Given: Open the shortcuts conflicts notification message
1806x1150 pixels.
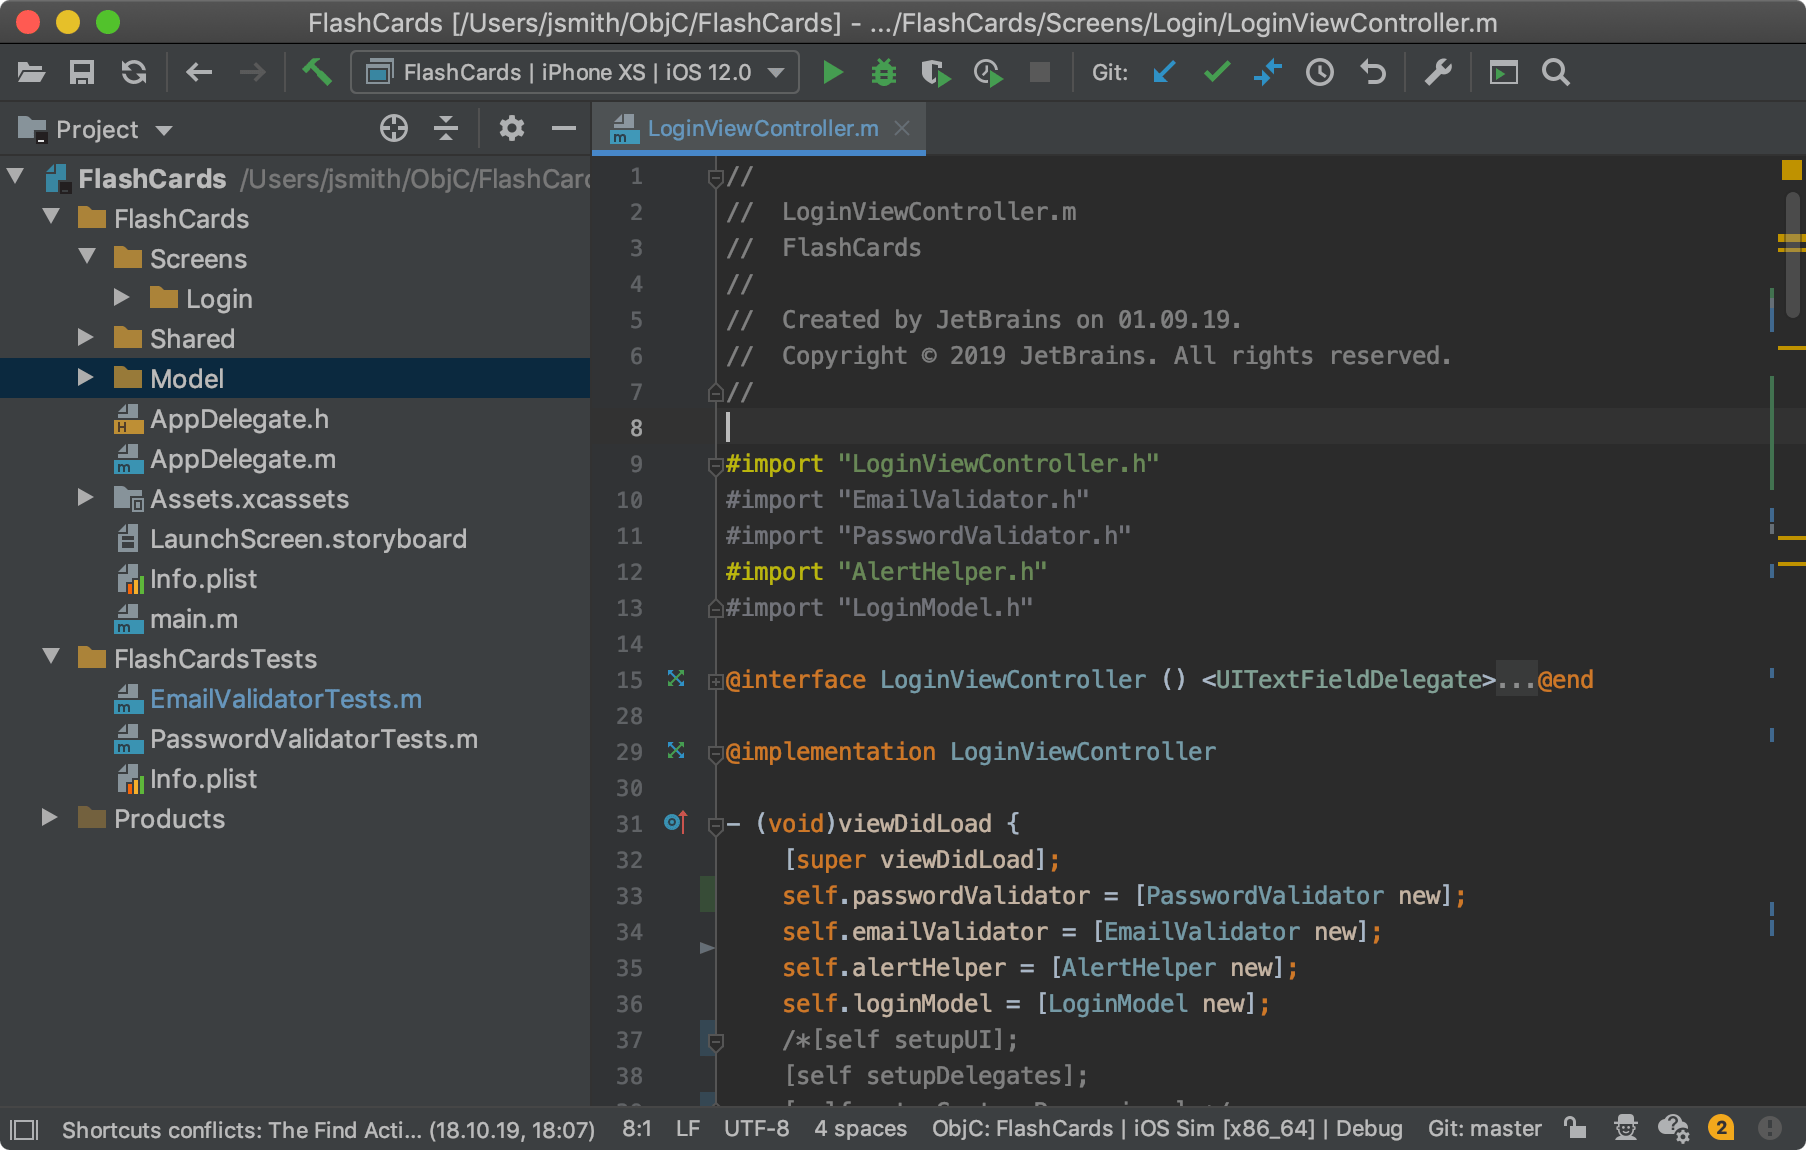Looking at the screenshot, I should [x=328, y=1130].
